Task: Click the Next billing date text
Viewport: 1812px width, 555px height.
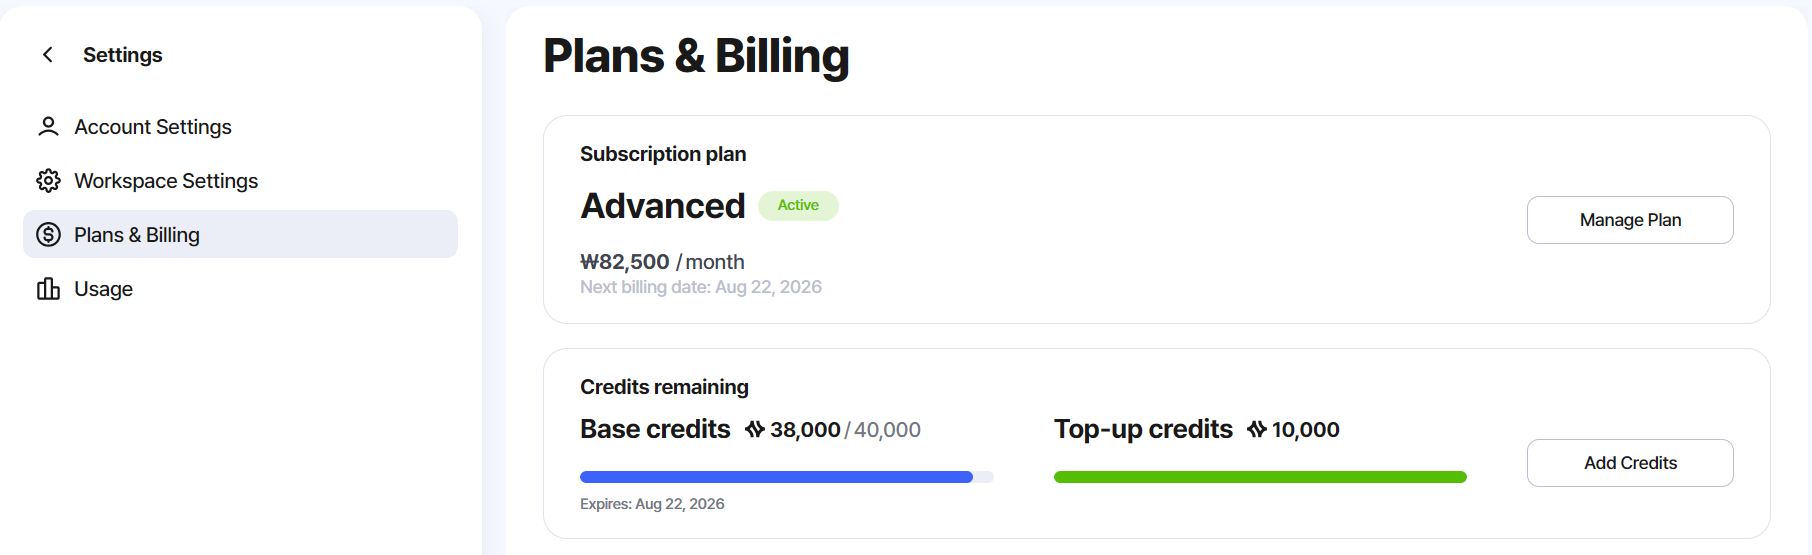Action: pyautogui.click(x=701, y=287)
